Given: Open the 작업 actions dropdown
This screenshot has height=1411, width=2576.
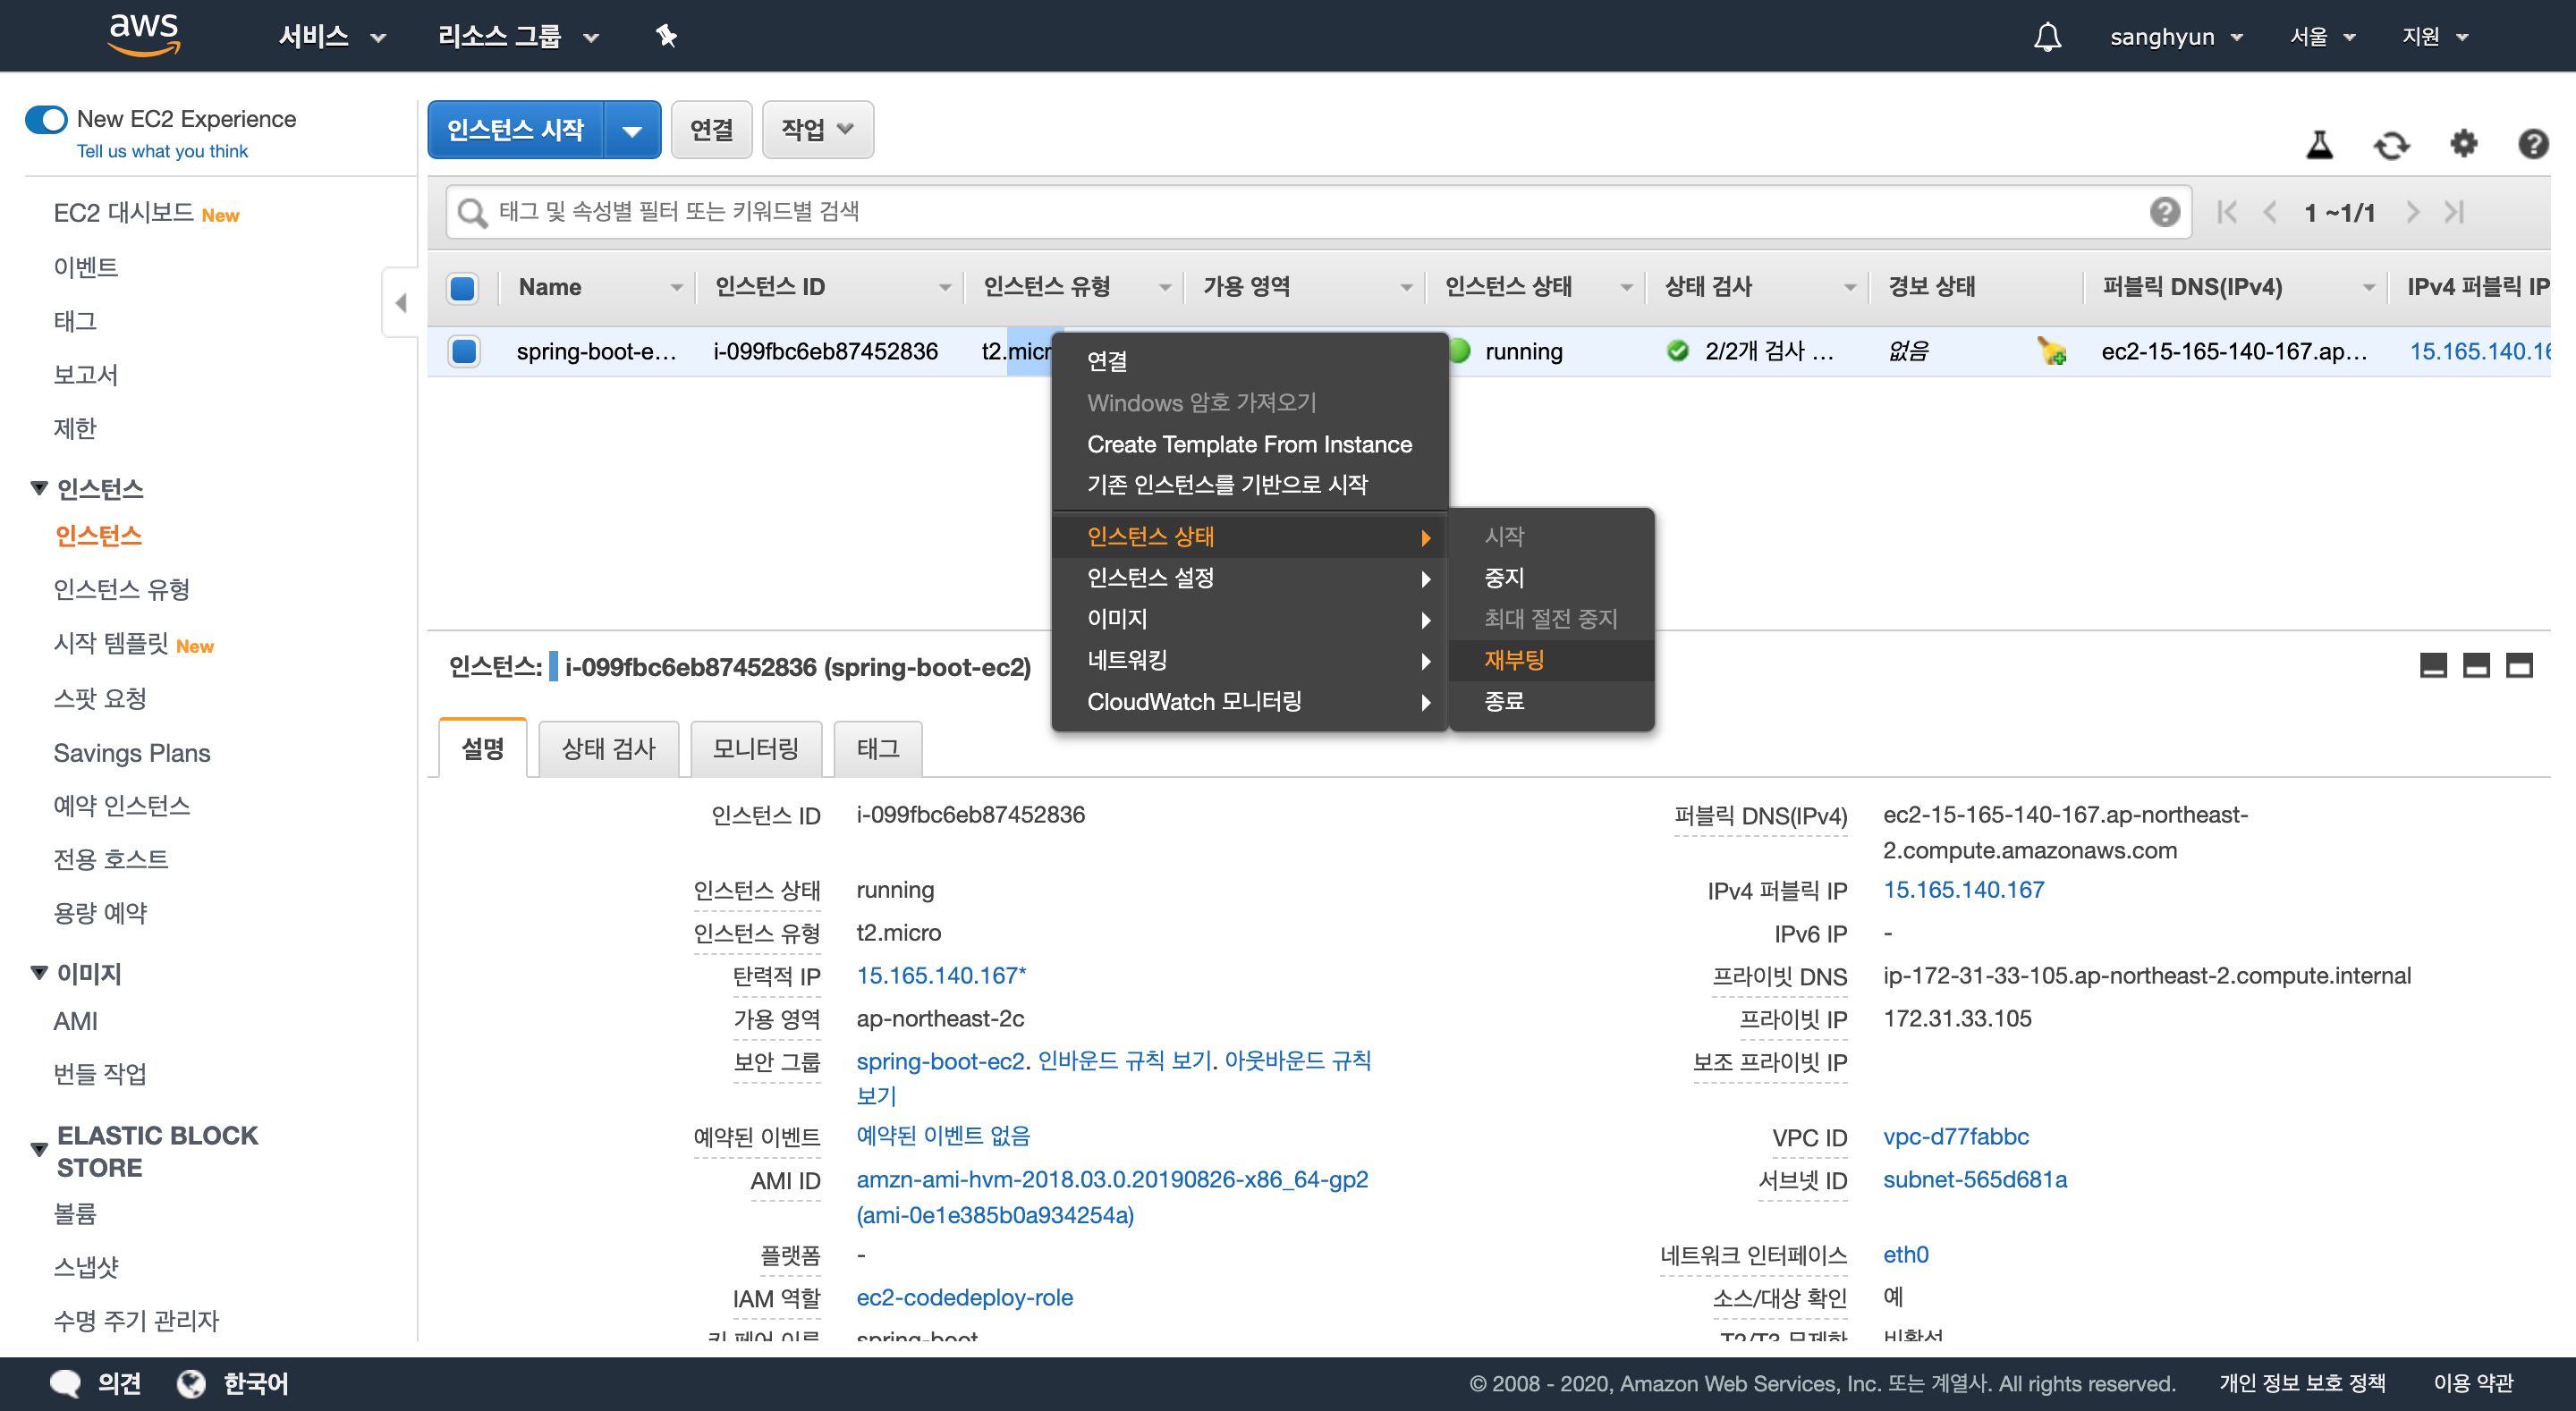Looking at the screenshot, I should 816,129.
